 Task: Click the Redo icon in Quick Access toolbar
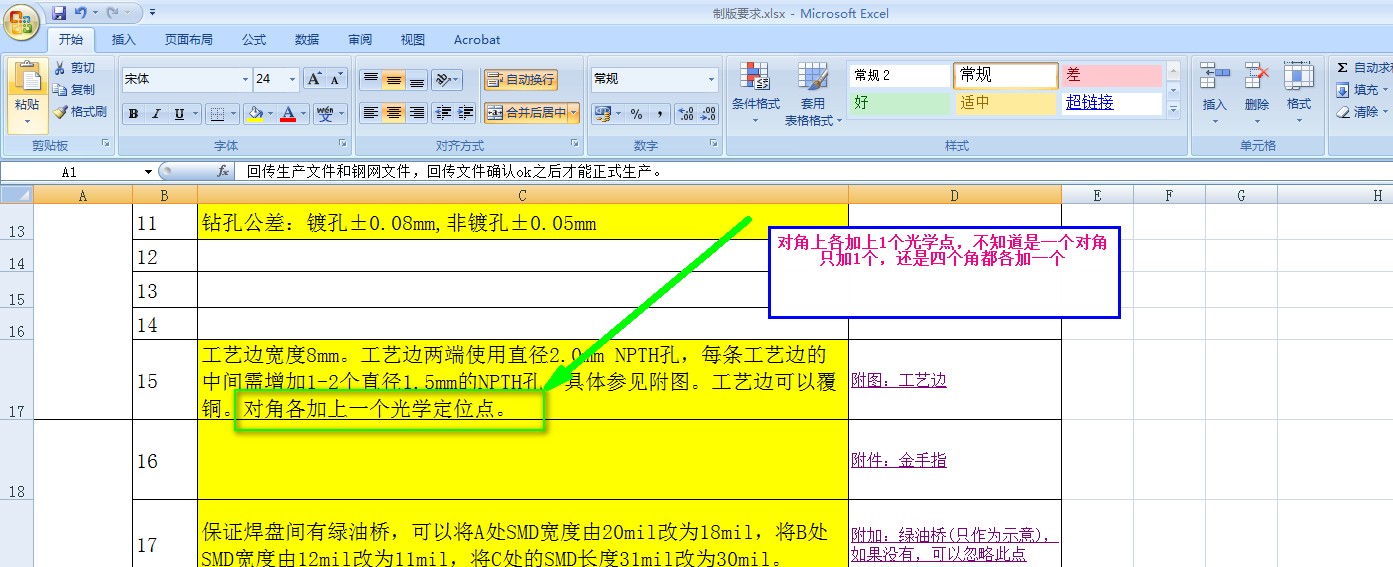(113, 13)
